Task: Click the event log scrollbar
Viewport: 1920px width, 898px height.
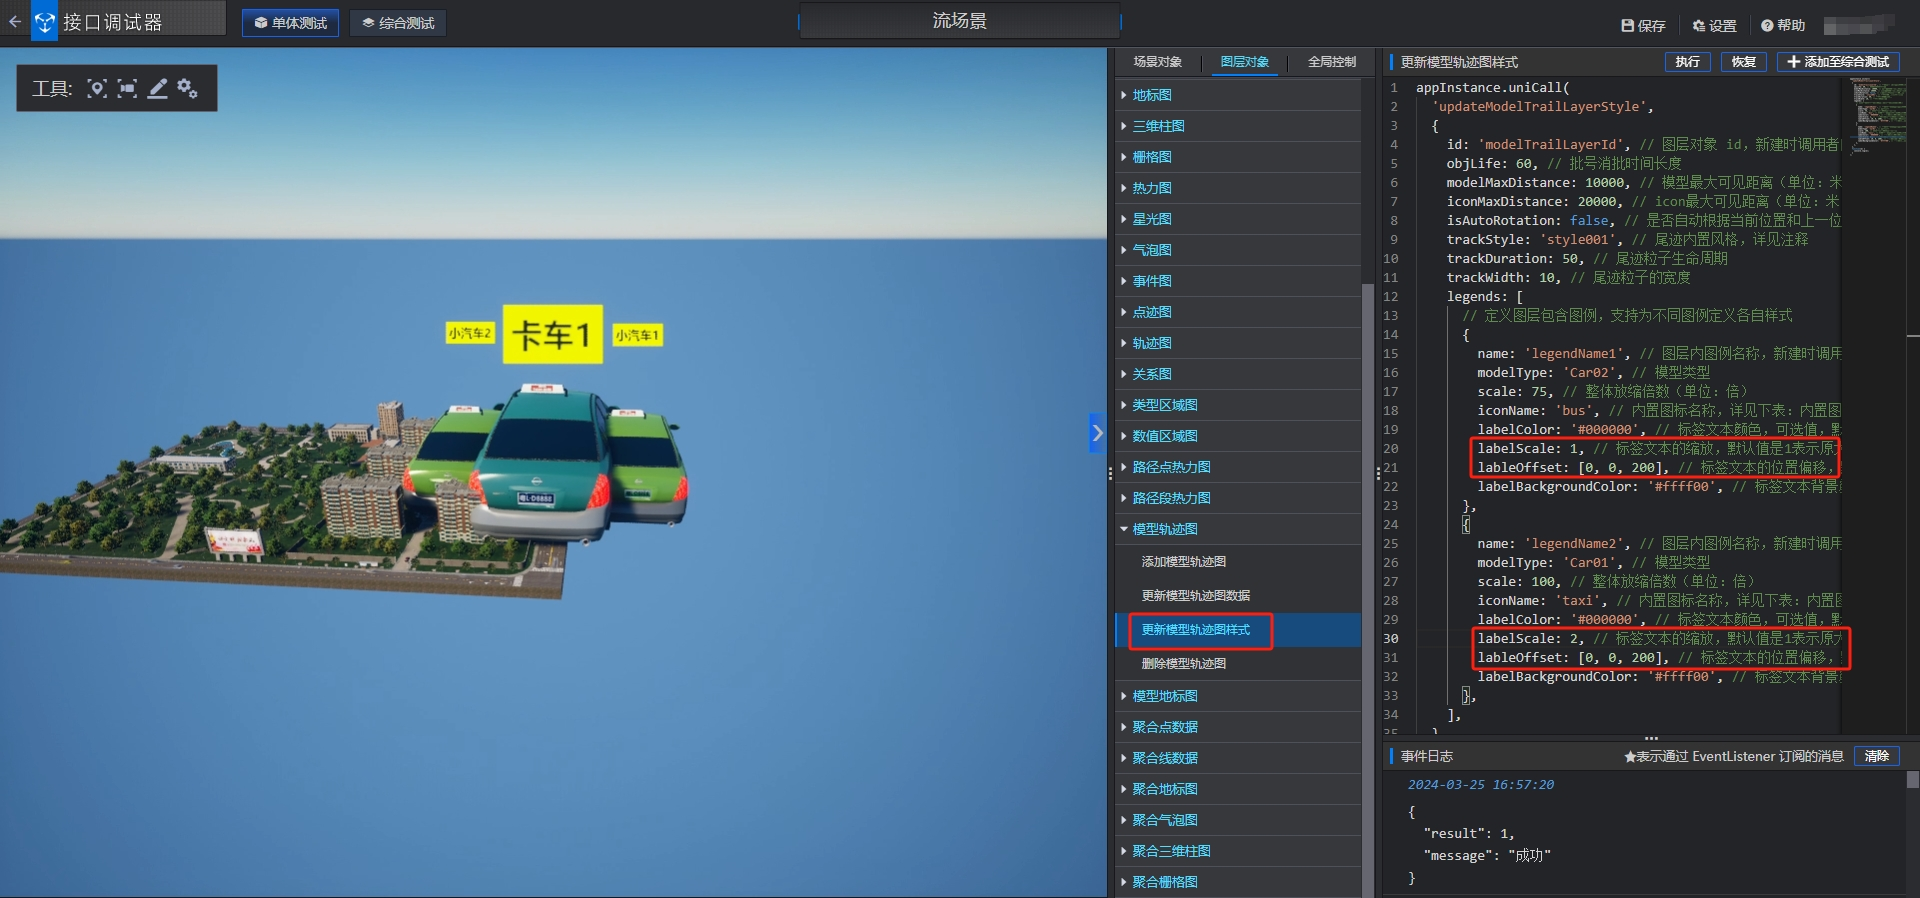Action: (1912, 780)
